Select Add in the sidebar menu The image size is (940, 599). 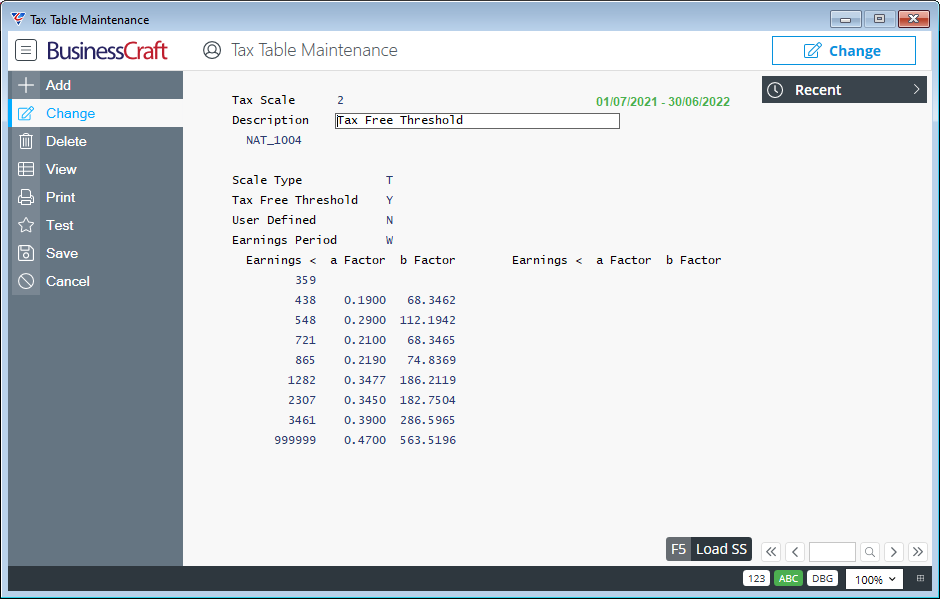click(x=97, y=85)
